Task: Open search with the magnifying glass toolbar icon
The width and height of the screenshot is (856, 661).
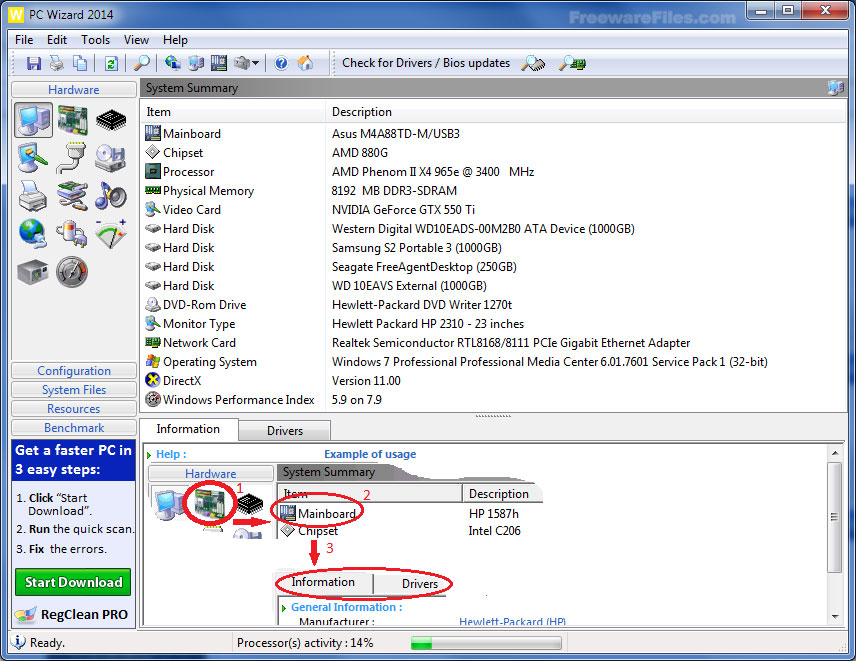Action: pyautogui.click(x=141, y=63)
